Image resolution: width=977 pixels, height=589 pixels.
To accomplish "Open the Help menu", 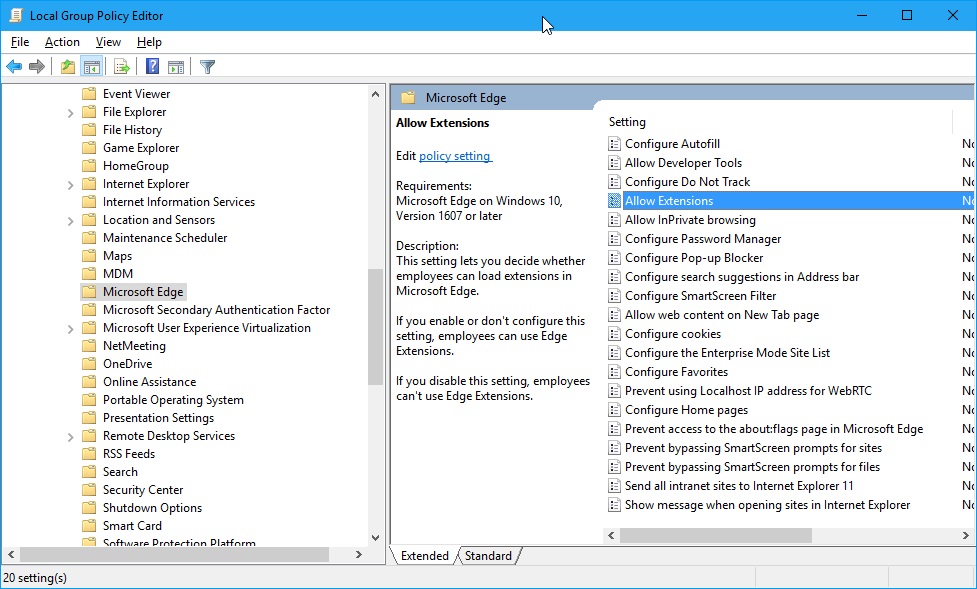I will [x=150, y=42].
